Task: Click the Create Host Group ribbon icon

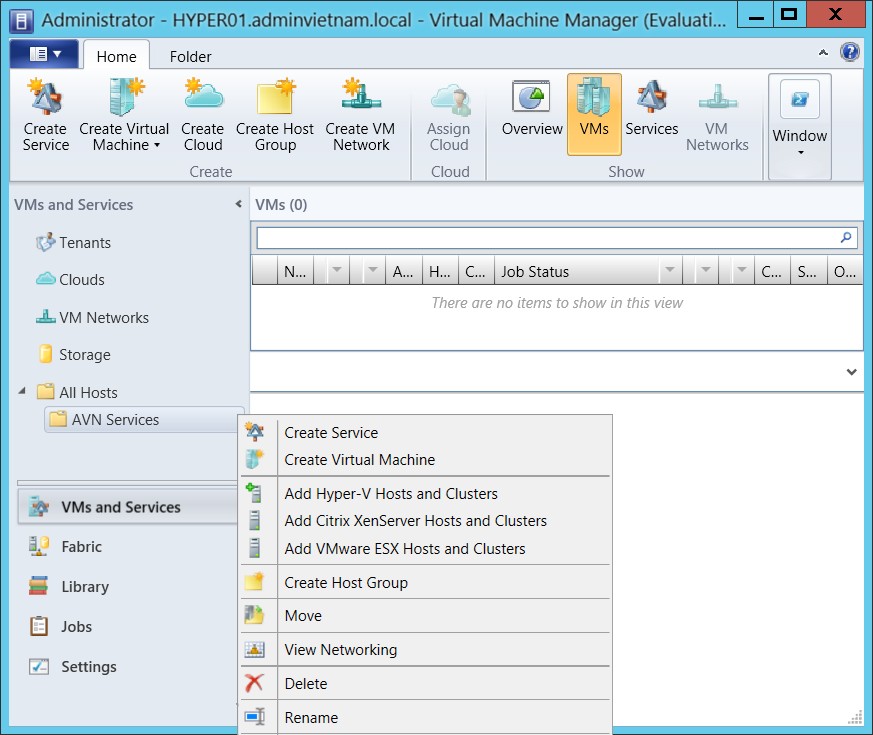Action: pos(275,115)
